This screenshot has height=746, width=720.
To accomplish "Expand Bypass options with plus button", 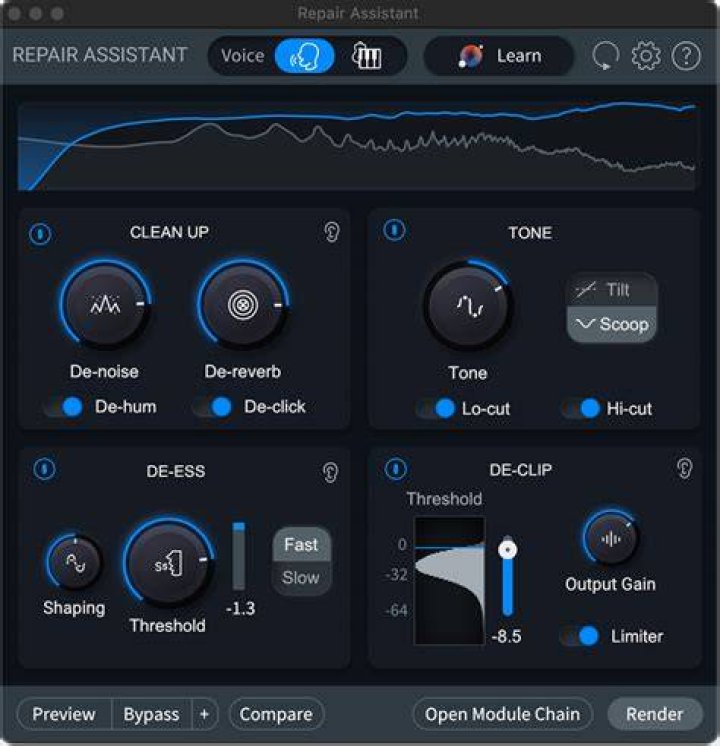I will [205, 714].
